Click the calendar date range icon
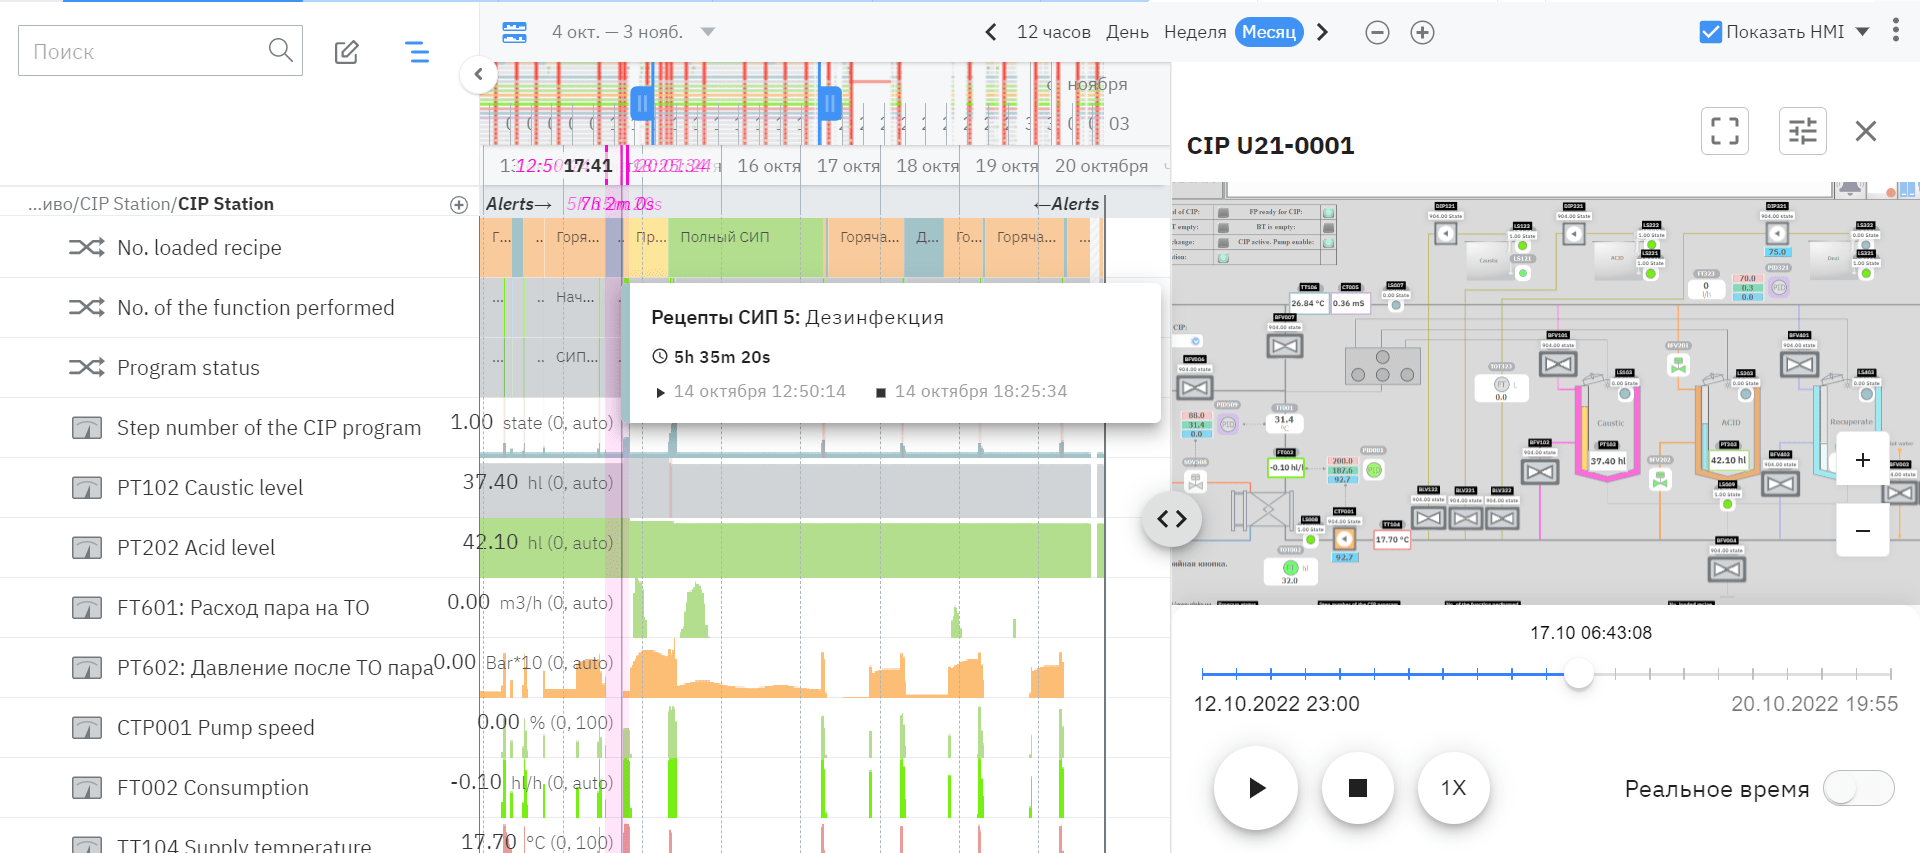1920x853 pixels. 514,32
